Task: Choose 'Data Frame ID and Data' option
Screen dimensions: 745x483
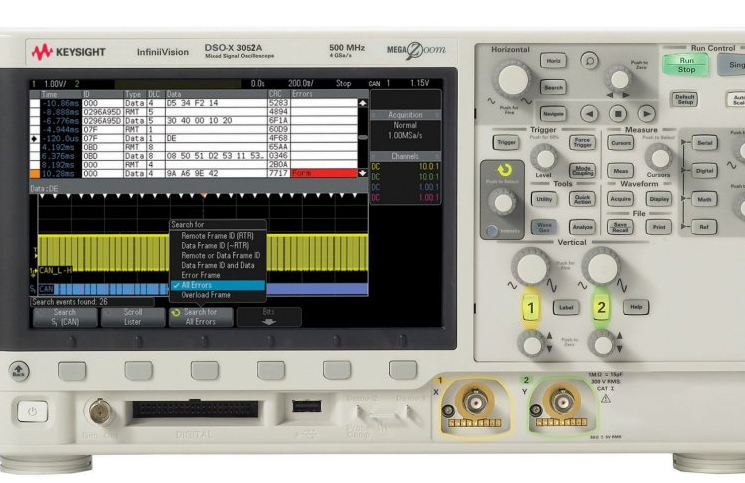Action: click(218, 265)
